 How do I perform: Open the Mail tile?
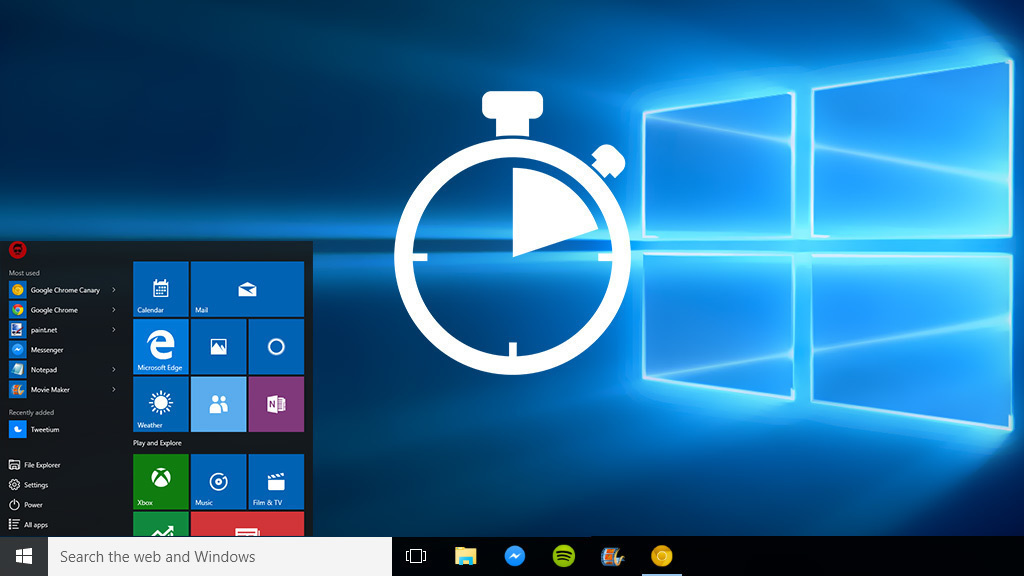(247, 289)
